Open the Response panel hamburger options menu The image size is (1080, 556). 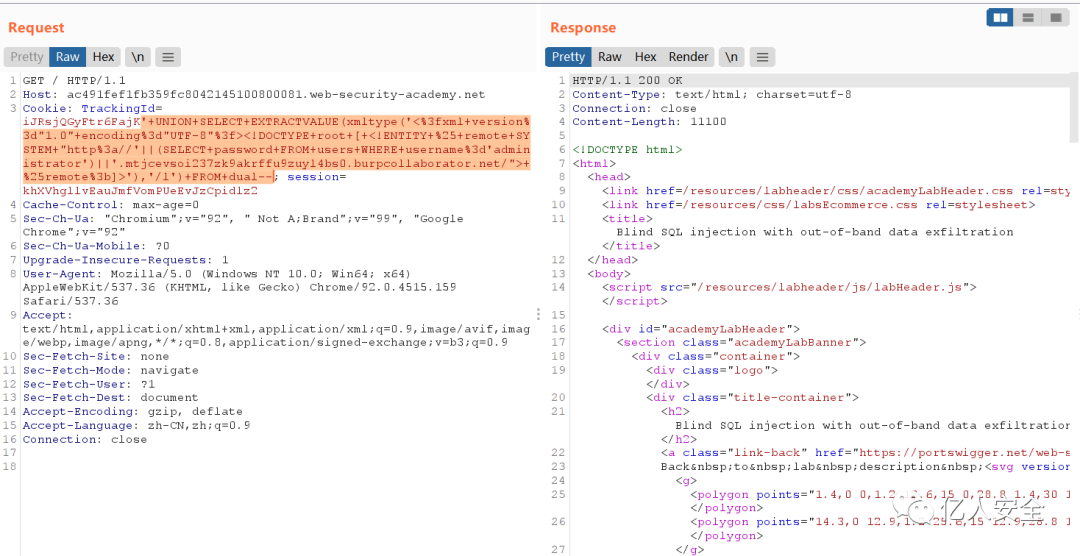(762, 57)
